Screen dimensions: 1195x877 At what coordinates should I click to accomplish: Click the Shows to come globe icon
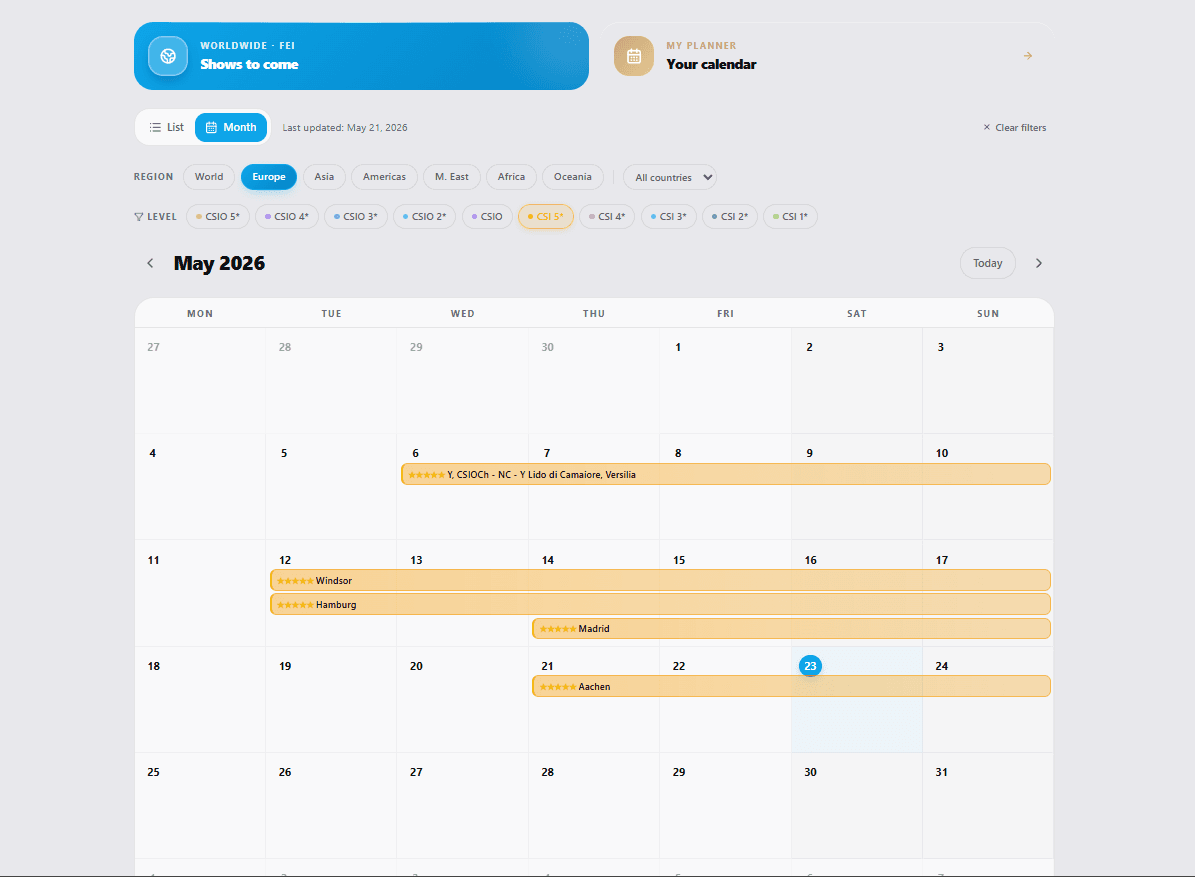(168, 56)
